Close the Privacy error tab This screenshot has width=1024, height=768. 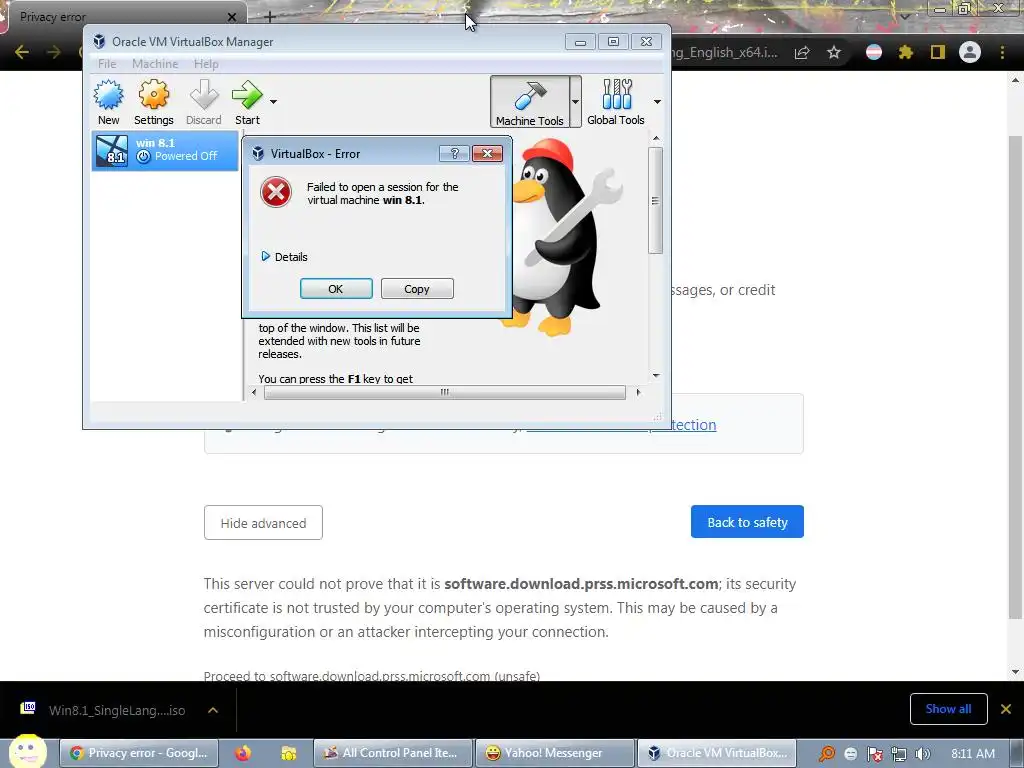232,17
